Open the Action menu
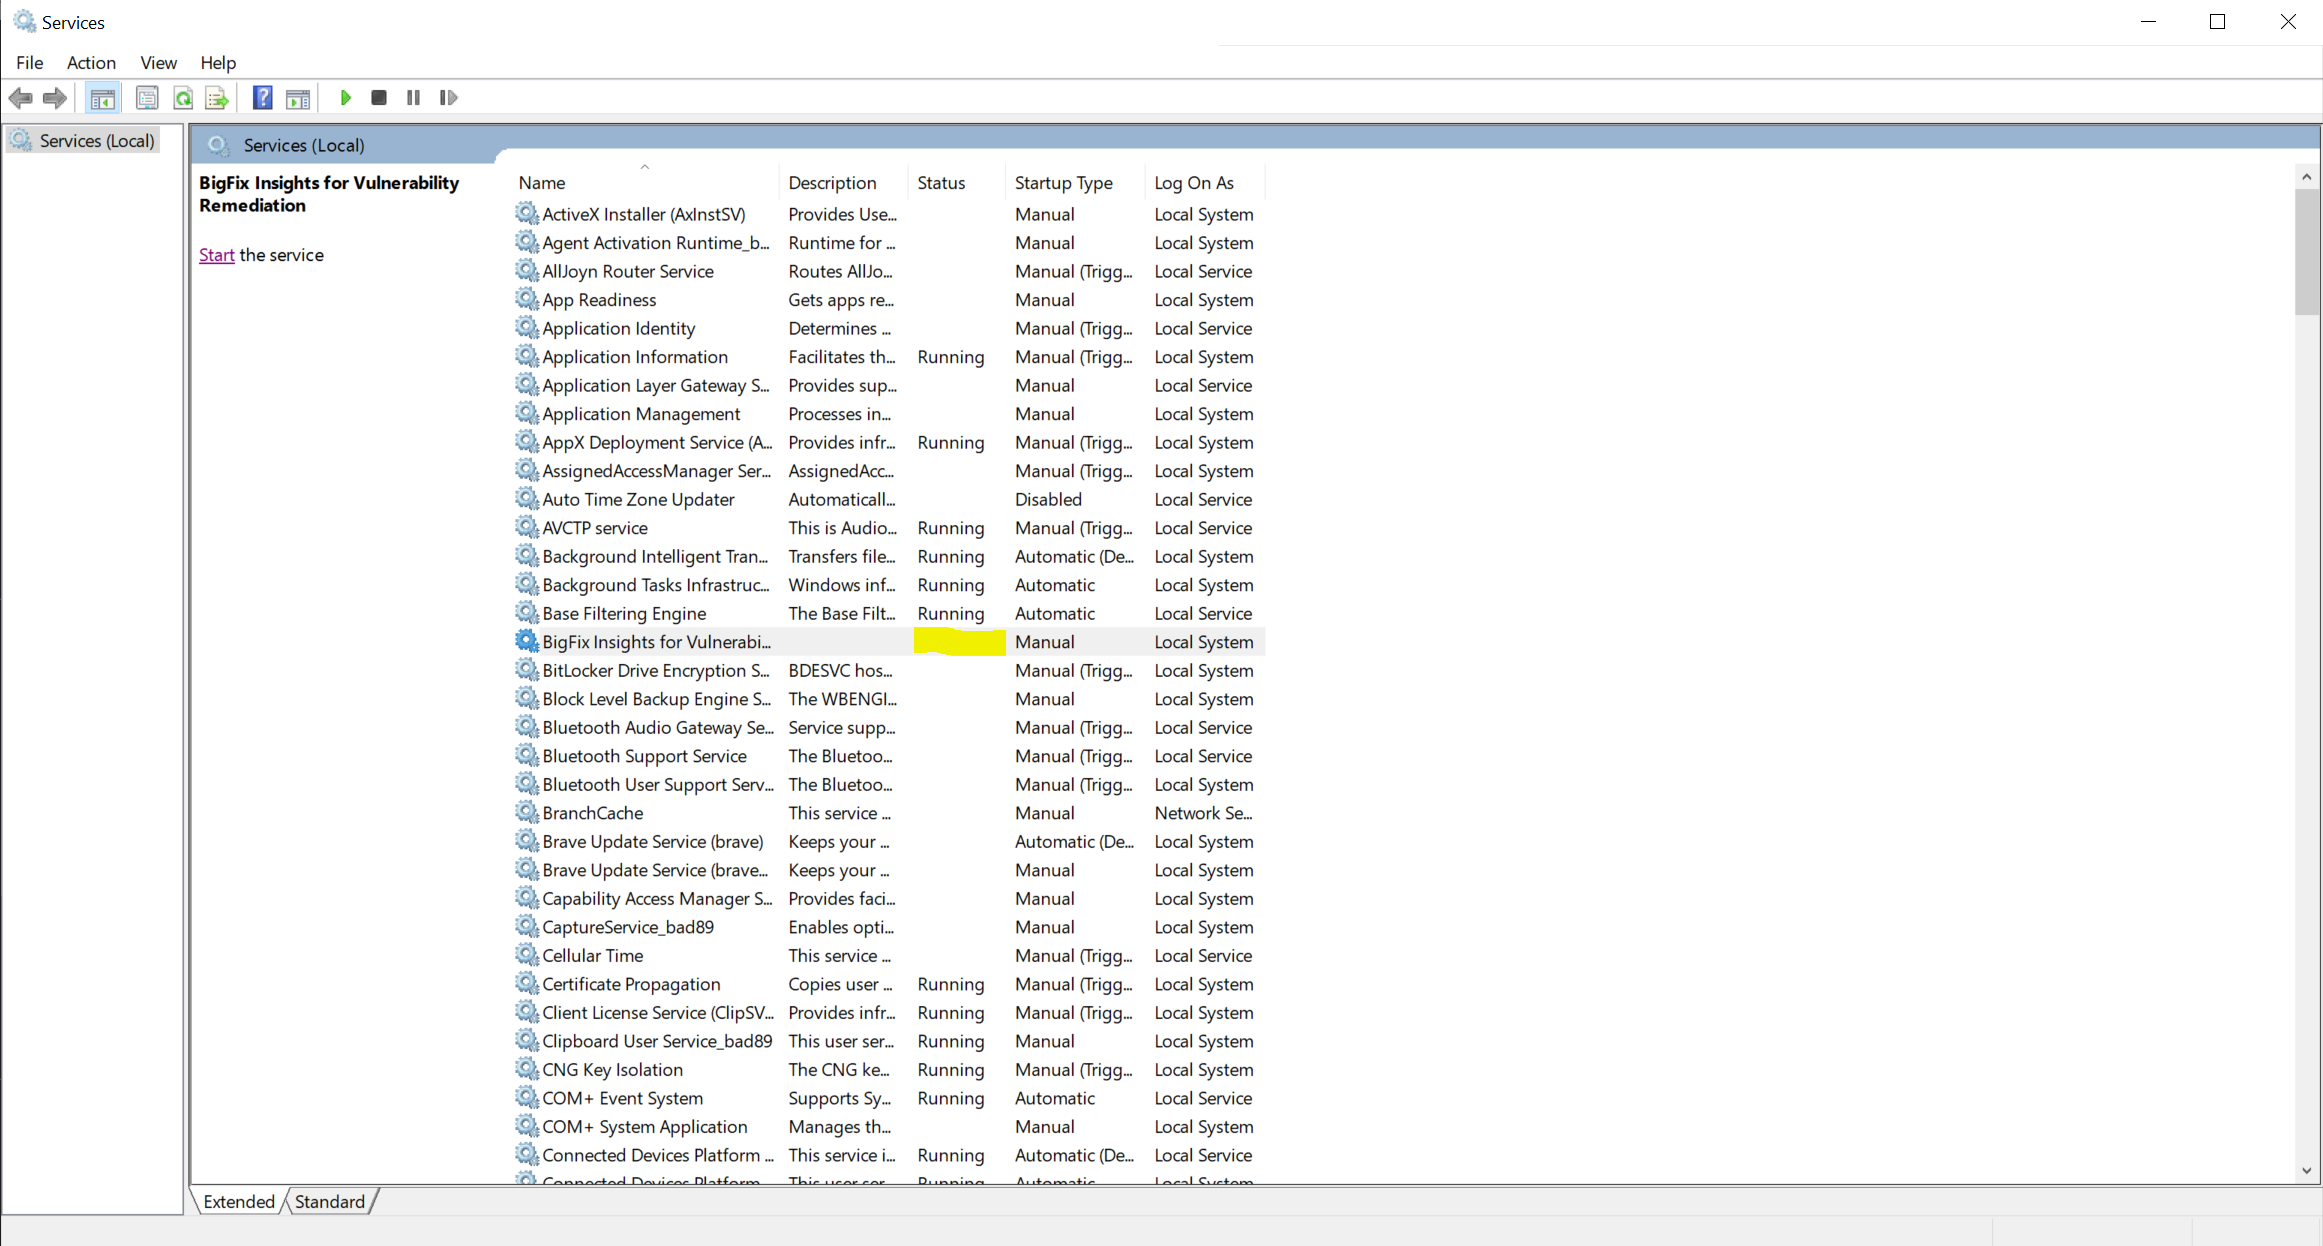Image resolution: width=2323 pixels, height=1246 pixels. point(91,62)
